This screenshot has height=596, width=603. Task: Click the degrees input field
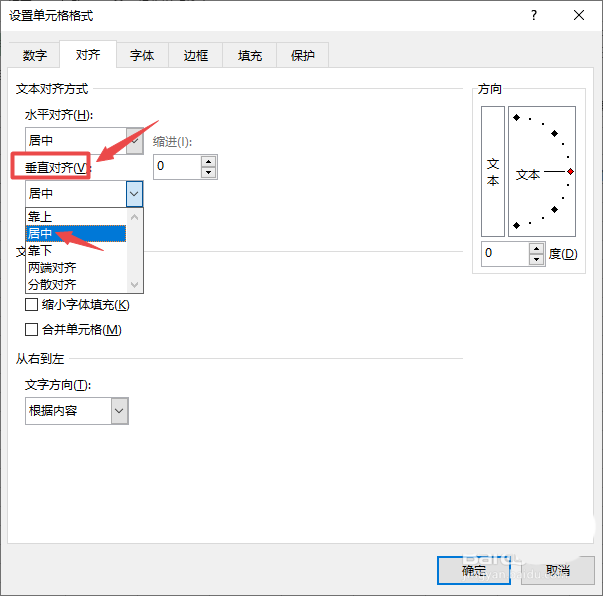point(504,253)
